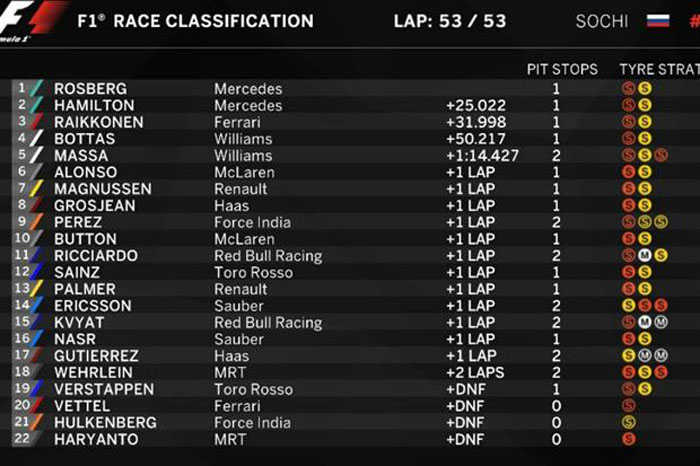Click Ericsson's first yellow soft tyre icon
The height and width of the screenshot is (466, 700).
[629, 305]
